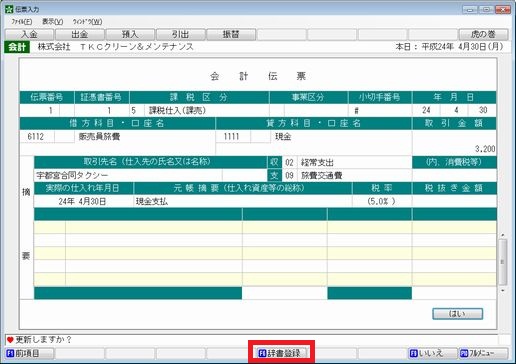
Task: Confirm update with the はい button
Action: pos(457,314)
